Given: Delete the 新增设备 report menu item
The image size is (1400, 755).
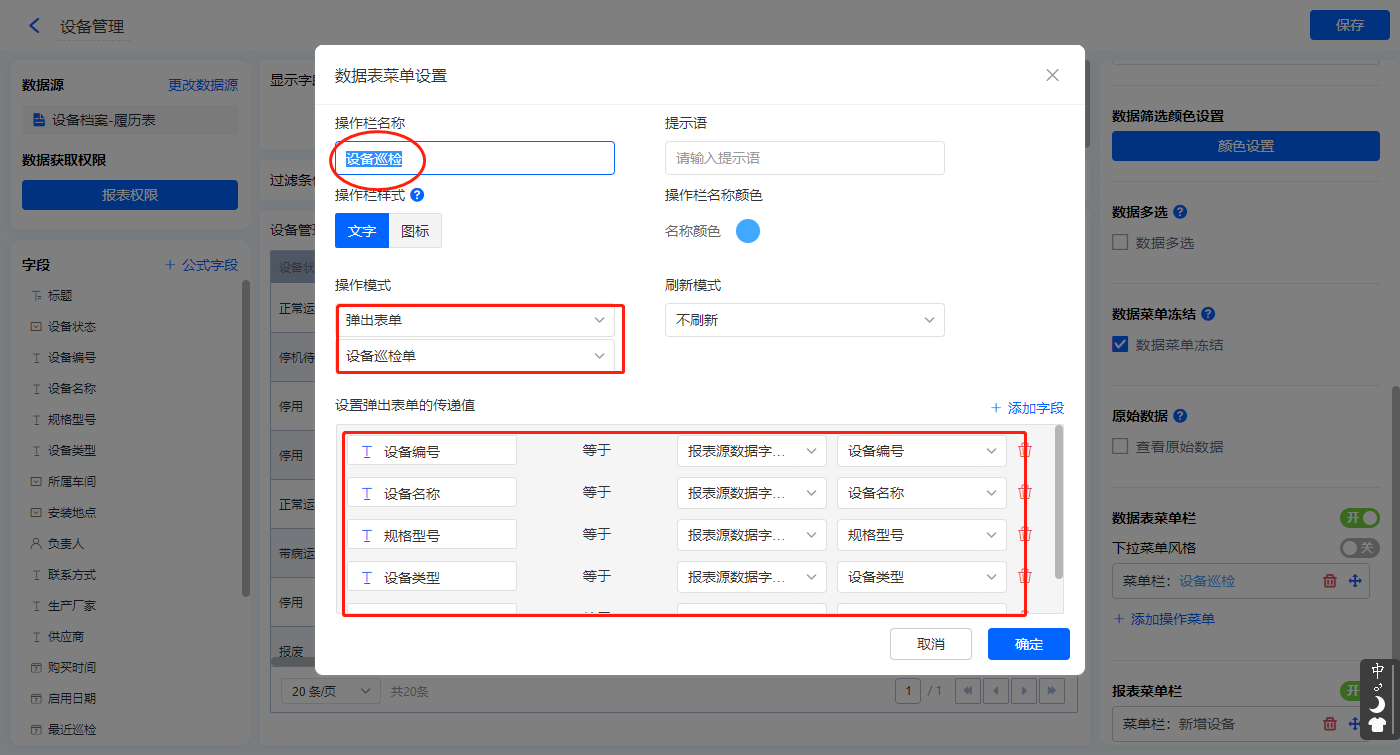Looking at the screenshot, I should point(1329,724).
